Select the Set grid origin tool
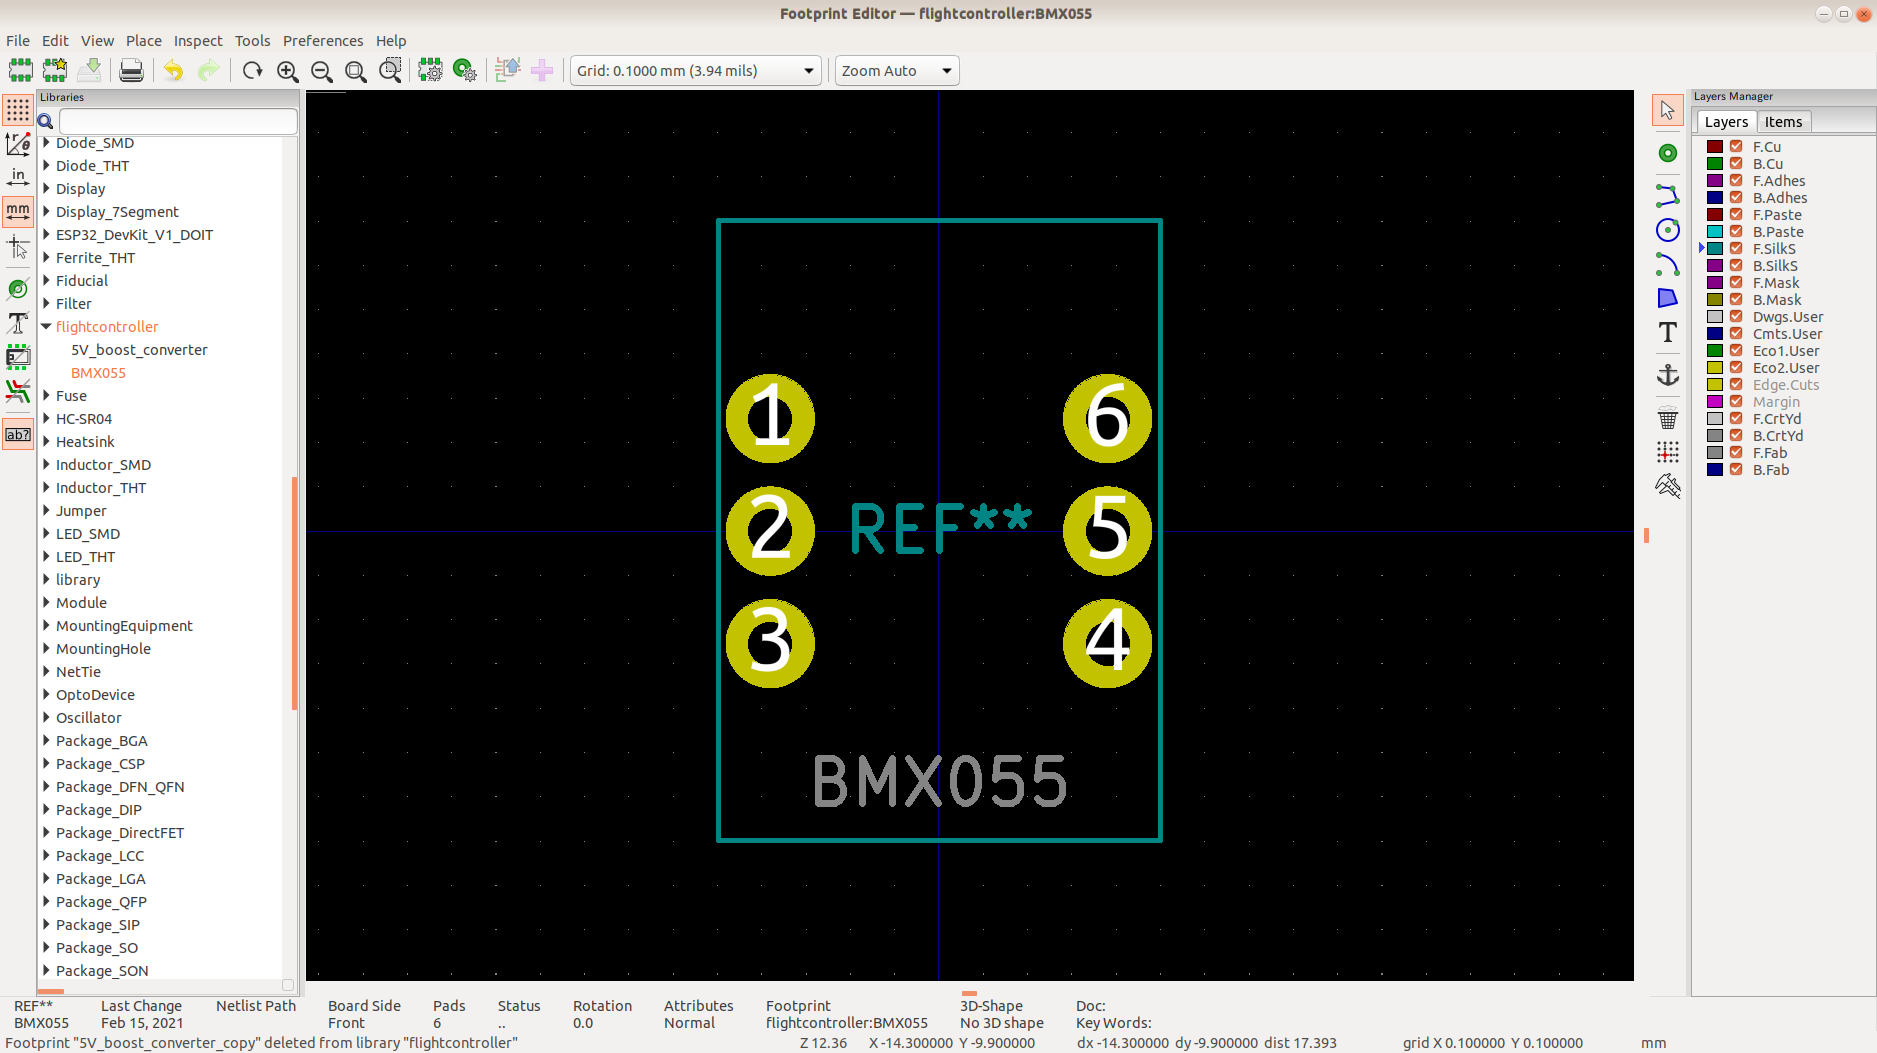Viewport: 1877px width, 1053px height. [1667, 452]
